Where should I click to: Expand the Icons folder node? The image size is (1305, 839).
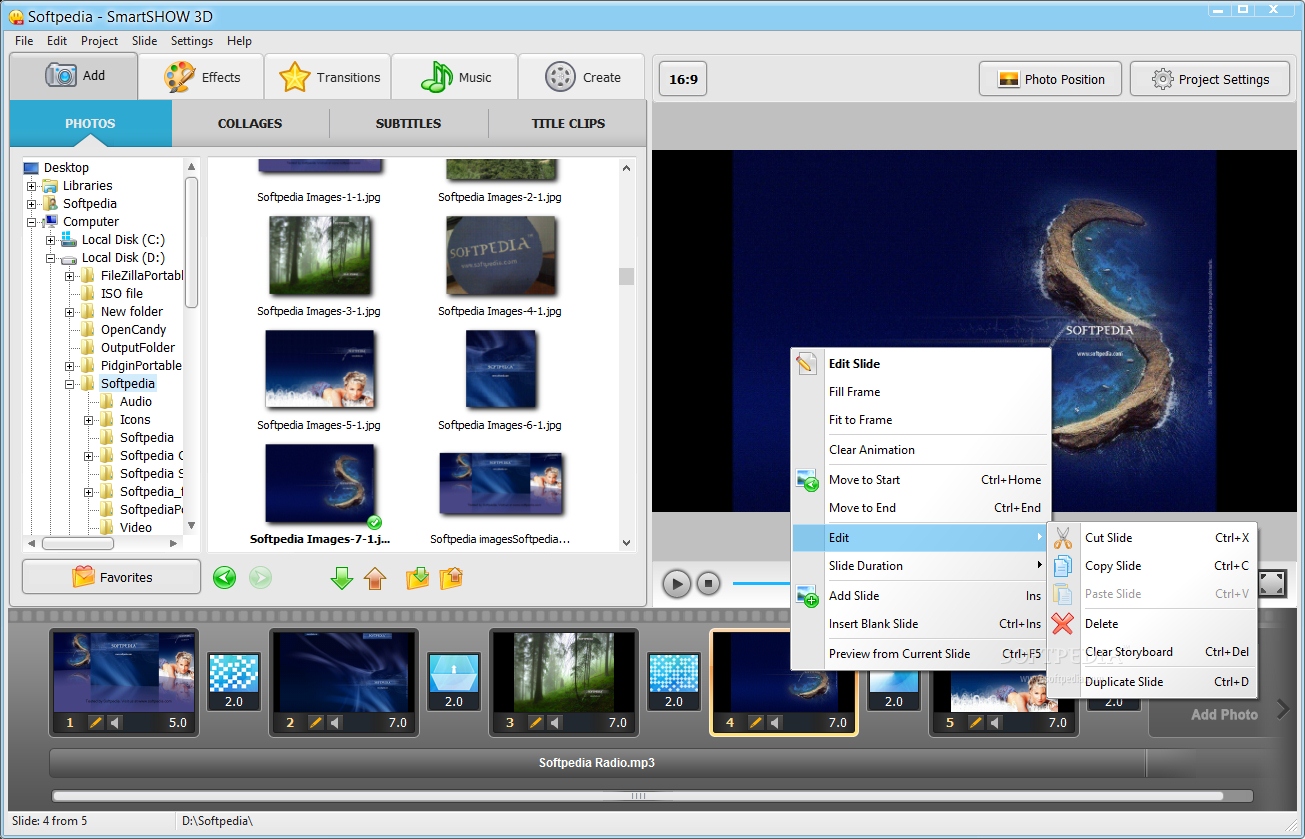pyautogui.click(x=89, y=420)
